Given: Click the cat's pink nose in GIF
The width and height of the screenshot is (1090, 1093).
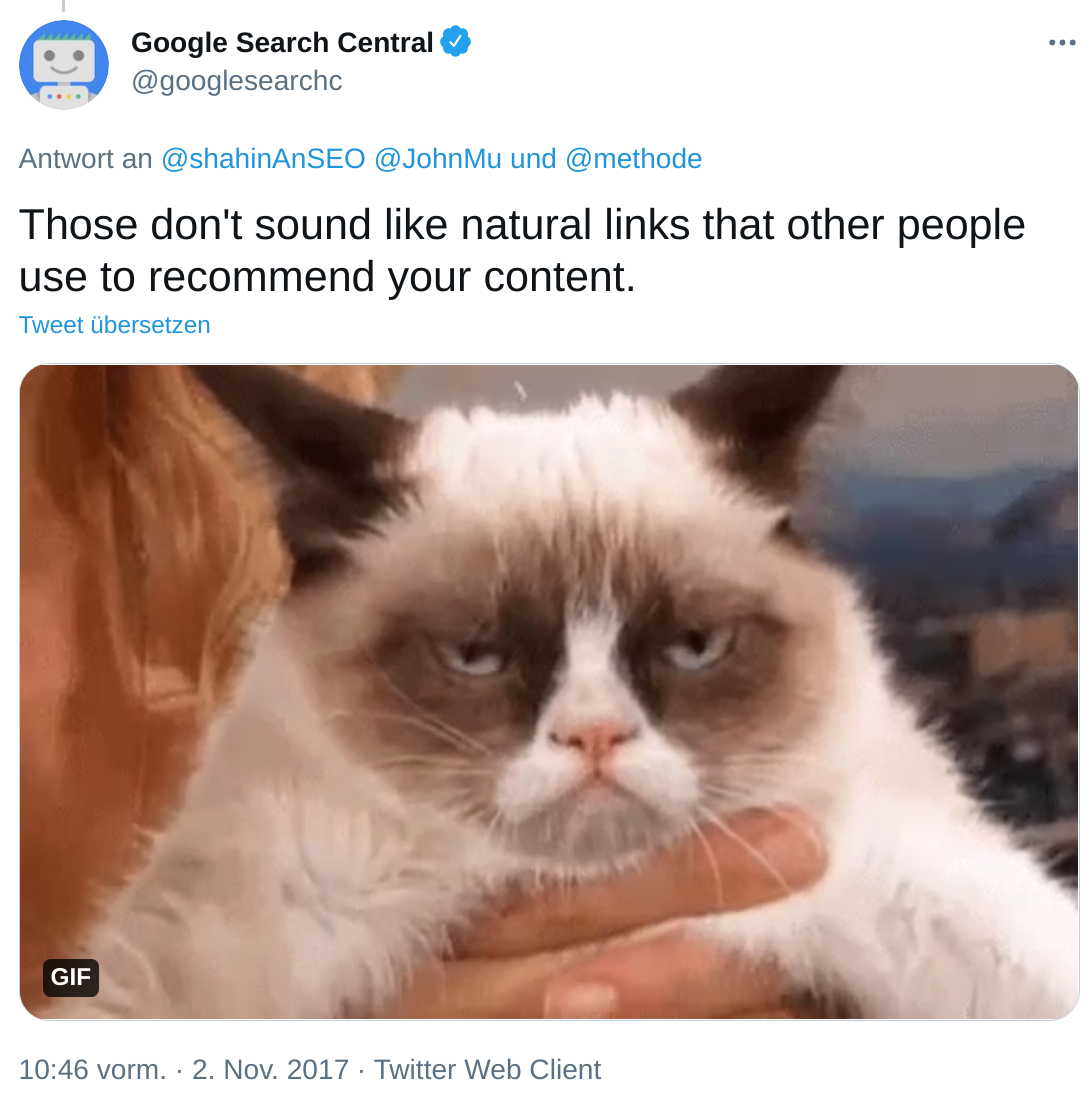Looking at the screenshot, I should (594, 741).
